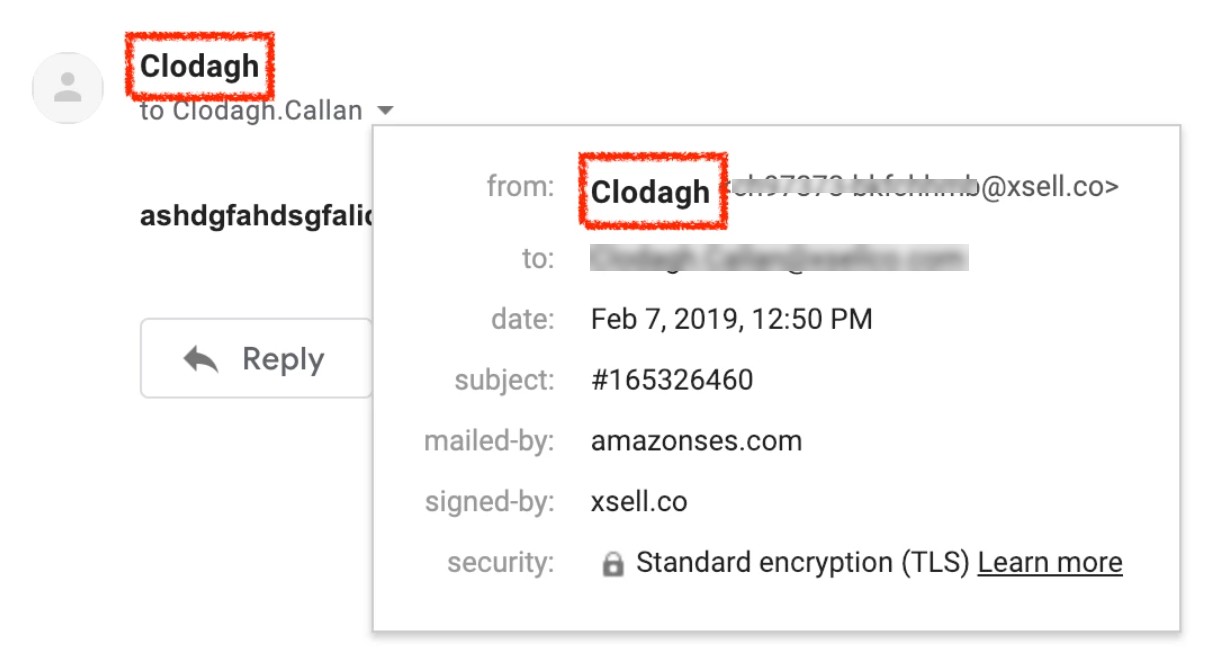Click the 'subject:' field label

tap(504, 381)
